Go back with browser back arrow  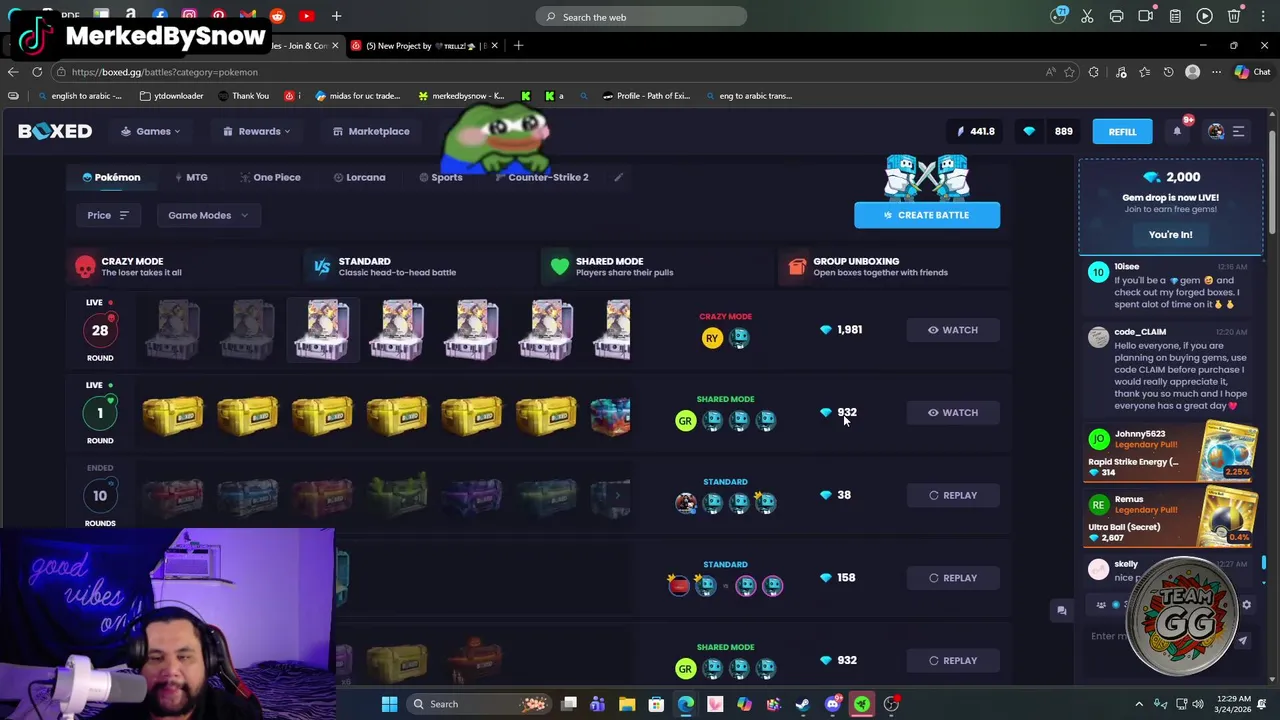[x=12, y=72]
